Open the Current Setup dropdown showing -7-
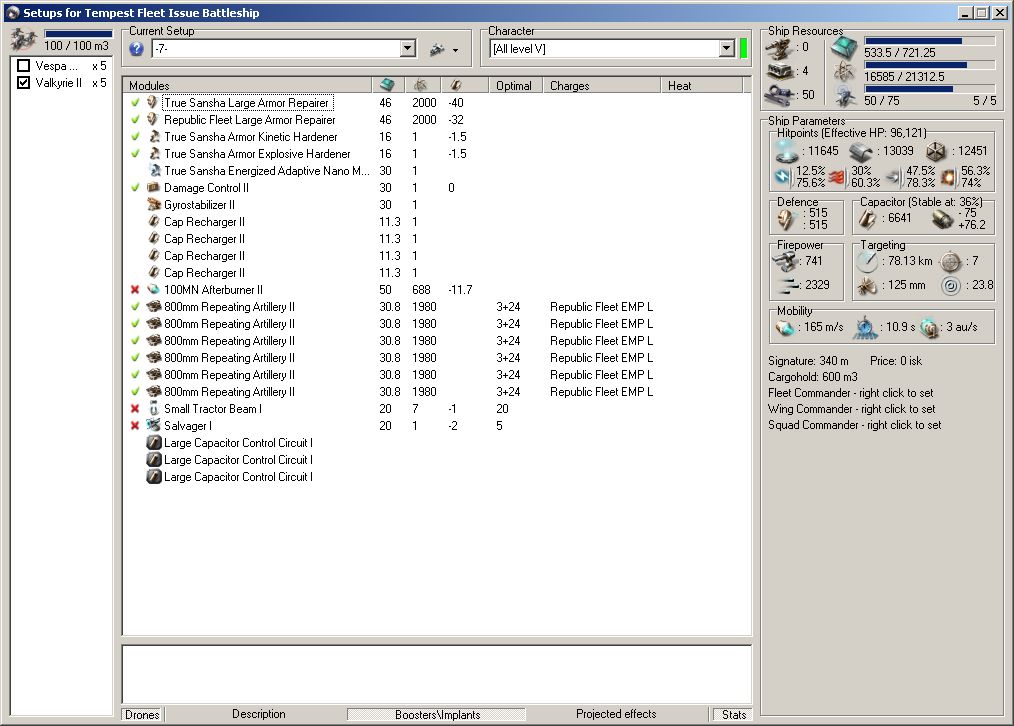The image size is (1014, 726). pos(407,48)
